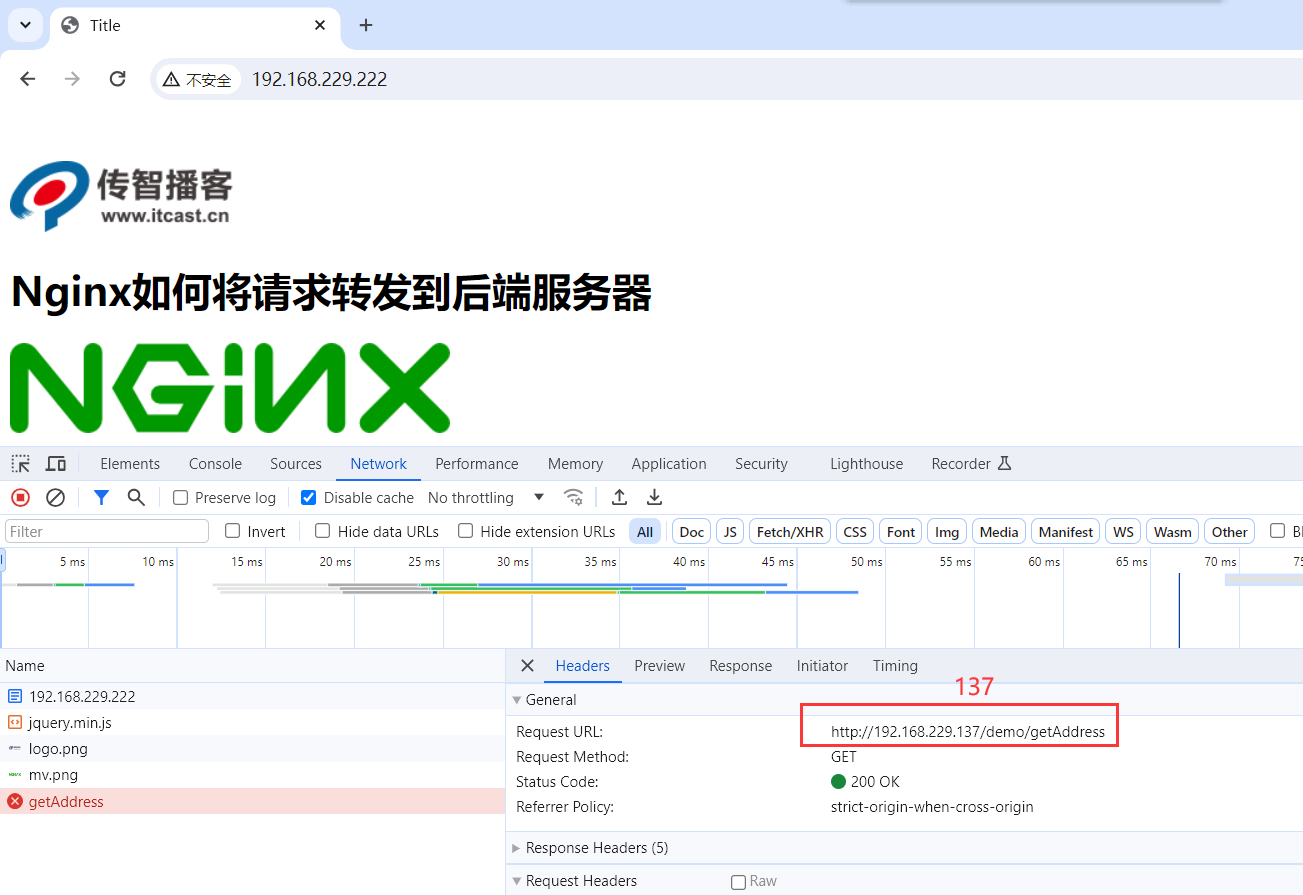Viewport: 1303px width, 895px height.
Task: Select the All request type filter
Action: pyautogui.click(x=645, y=532)
